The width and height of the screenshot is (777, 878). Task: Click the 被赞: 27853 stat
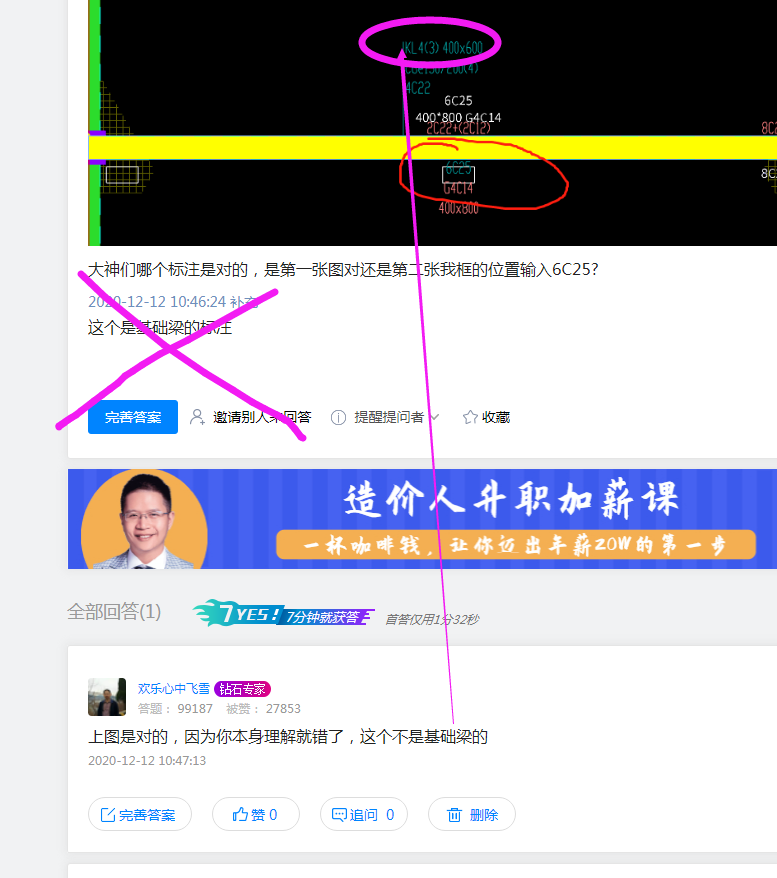coord(263,708)
